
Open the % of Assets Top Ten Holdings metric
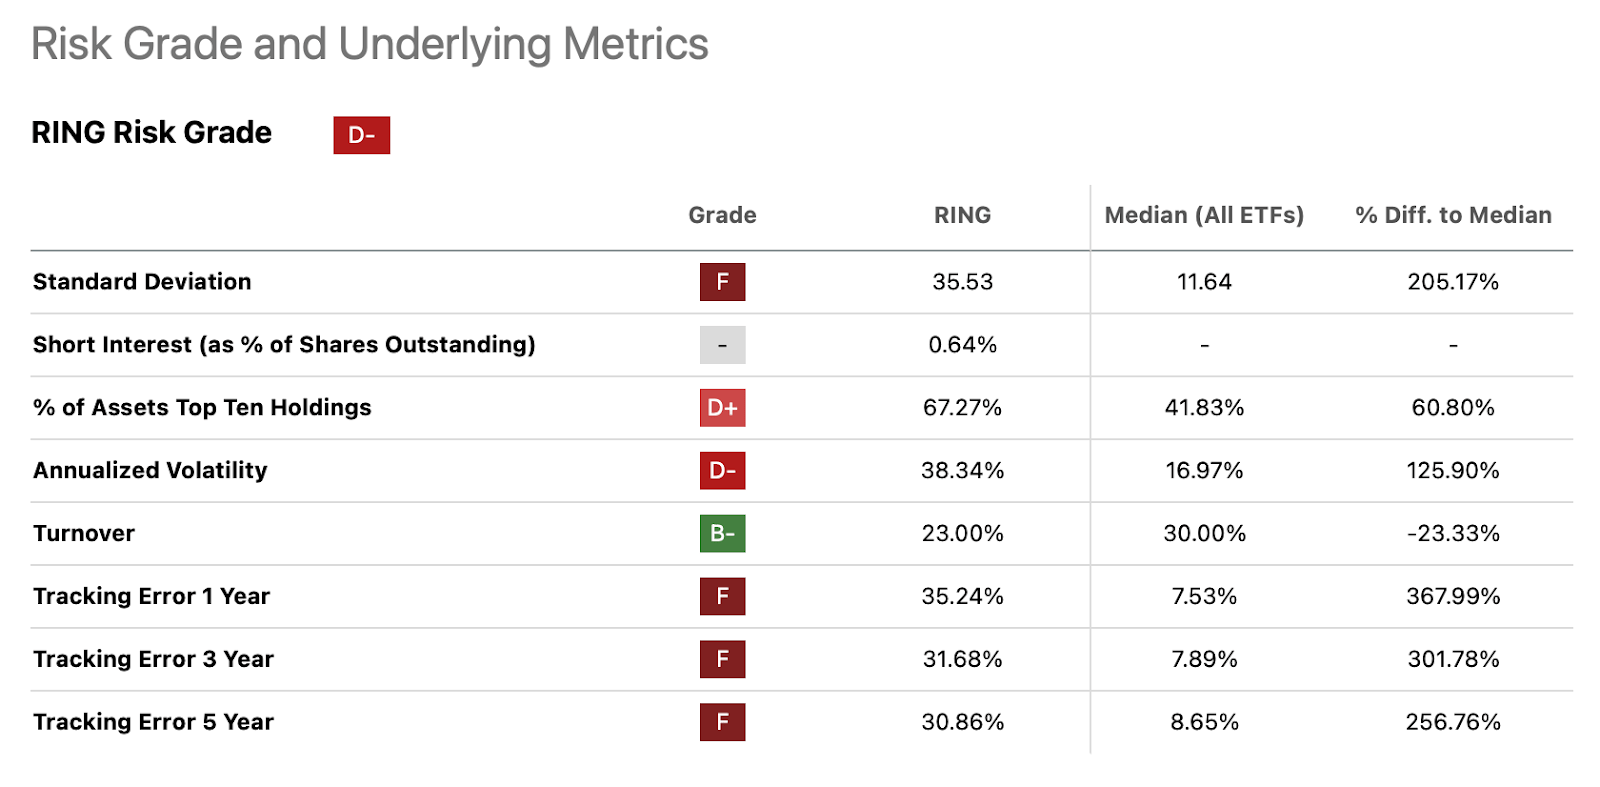202,408
